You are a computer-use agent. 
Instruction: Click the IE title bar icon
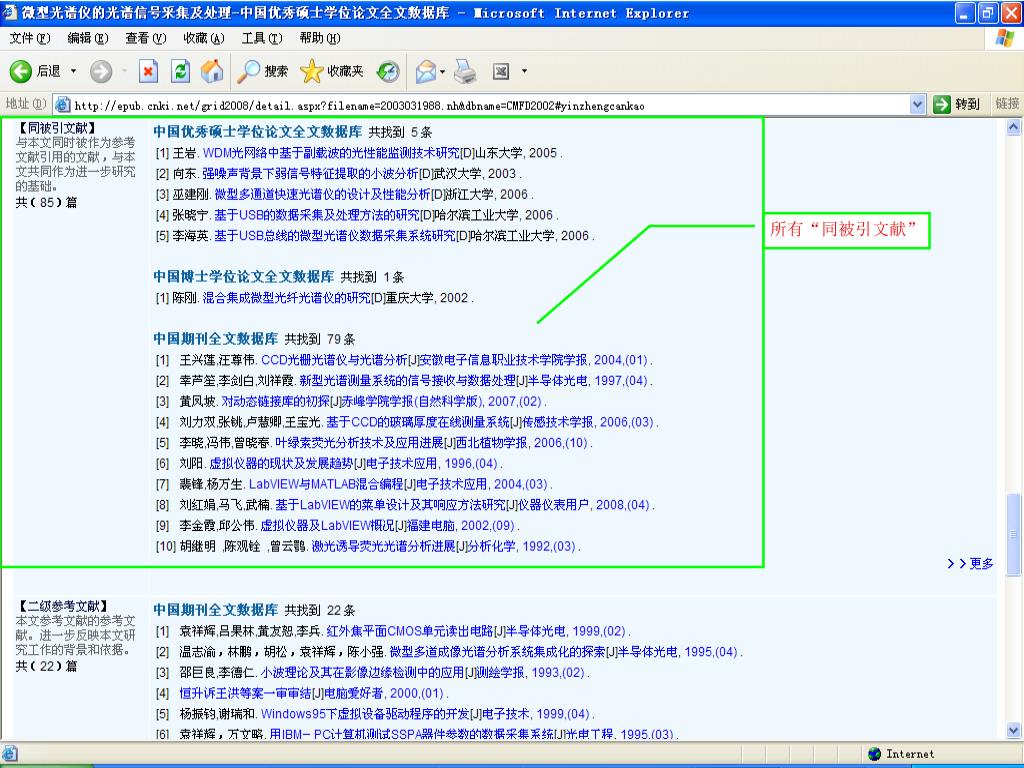pos(10,12)
